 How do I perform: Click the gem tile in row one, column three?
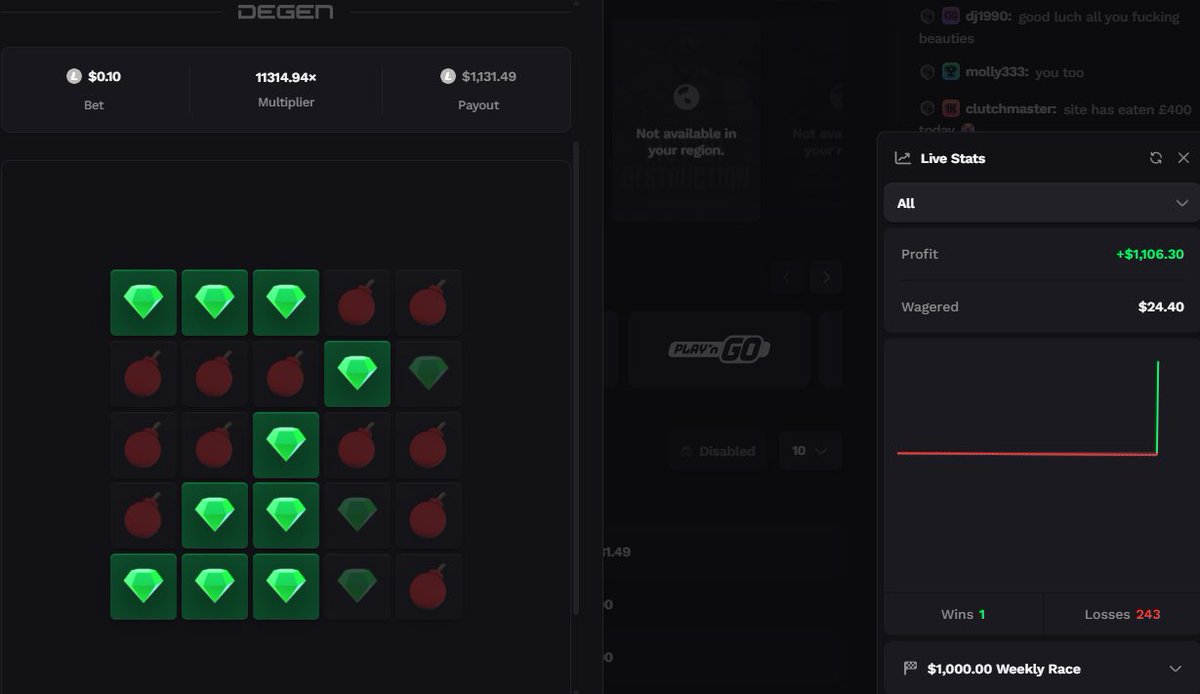click(x=286, y=302)
